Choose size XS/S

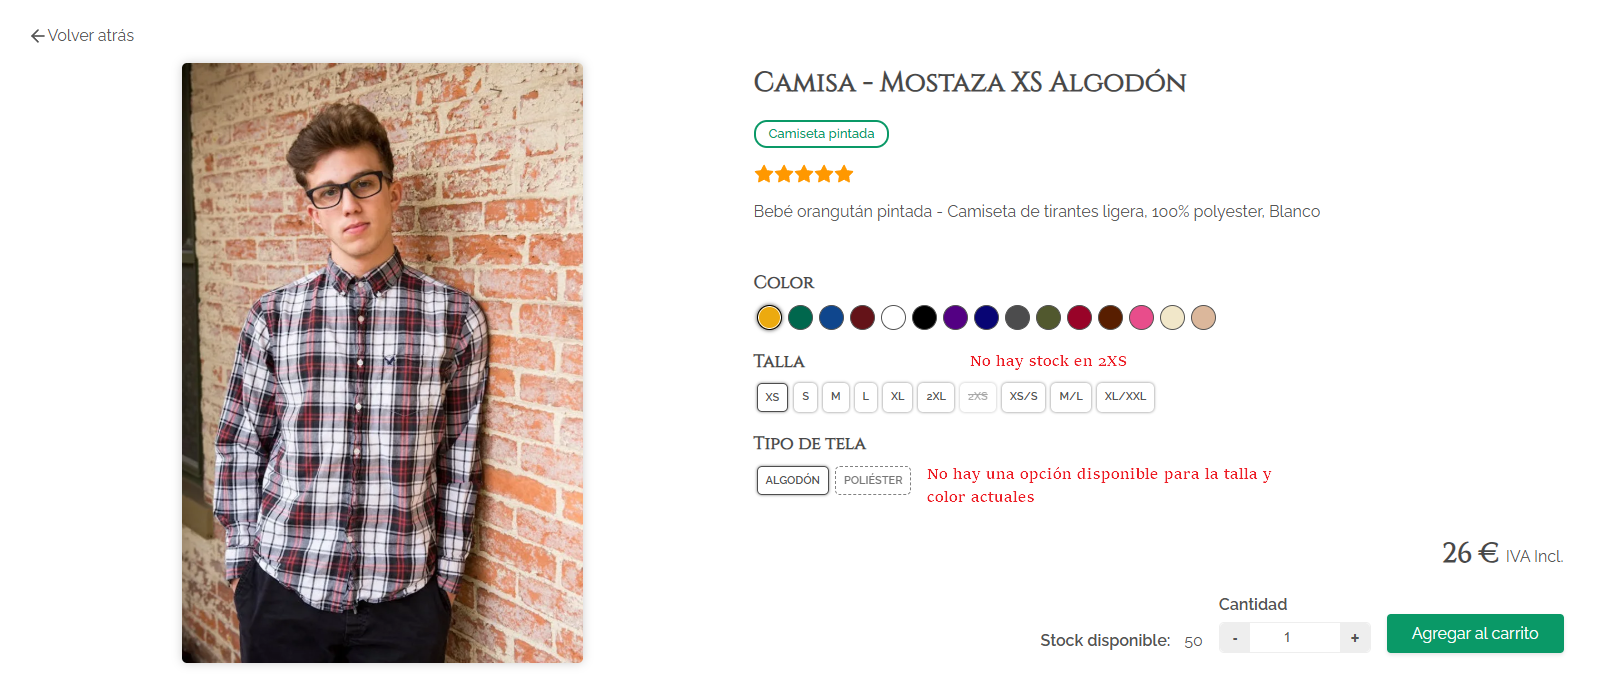(1023, 397)
